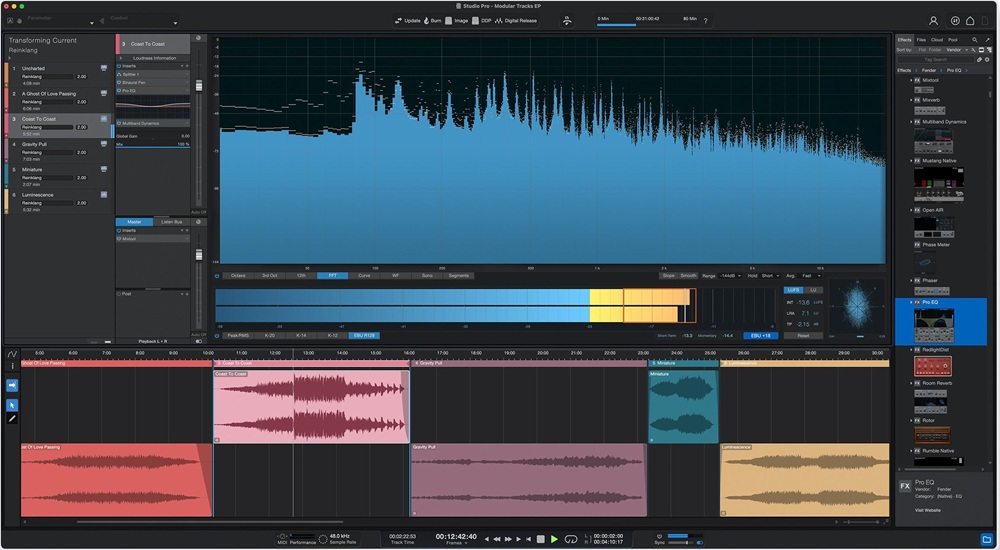The width and height of the screenshot is (1000, 550).
Task: Switch to the Files browser tab
Action: coord(921,39)
